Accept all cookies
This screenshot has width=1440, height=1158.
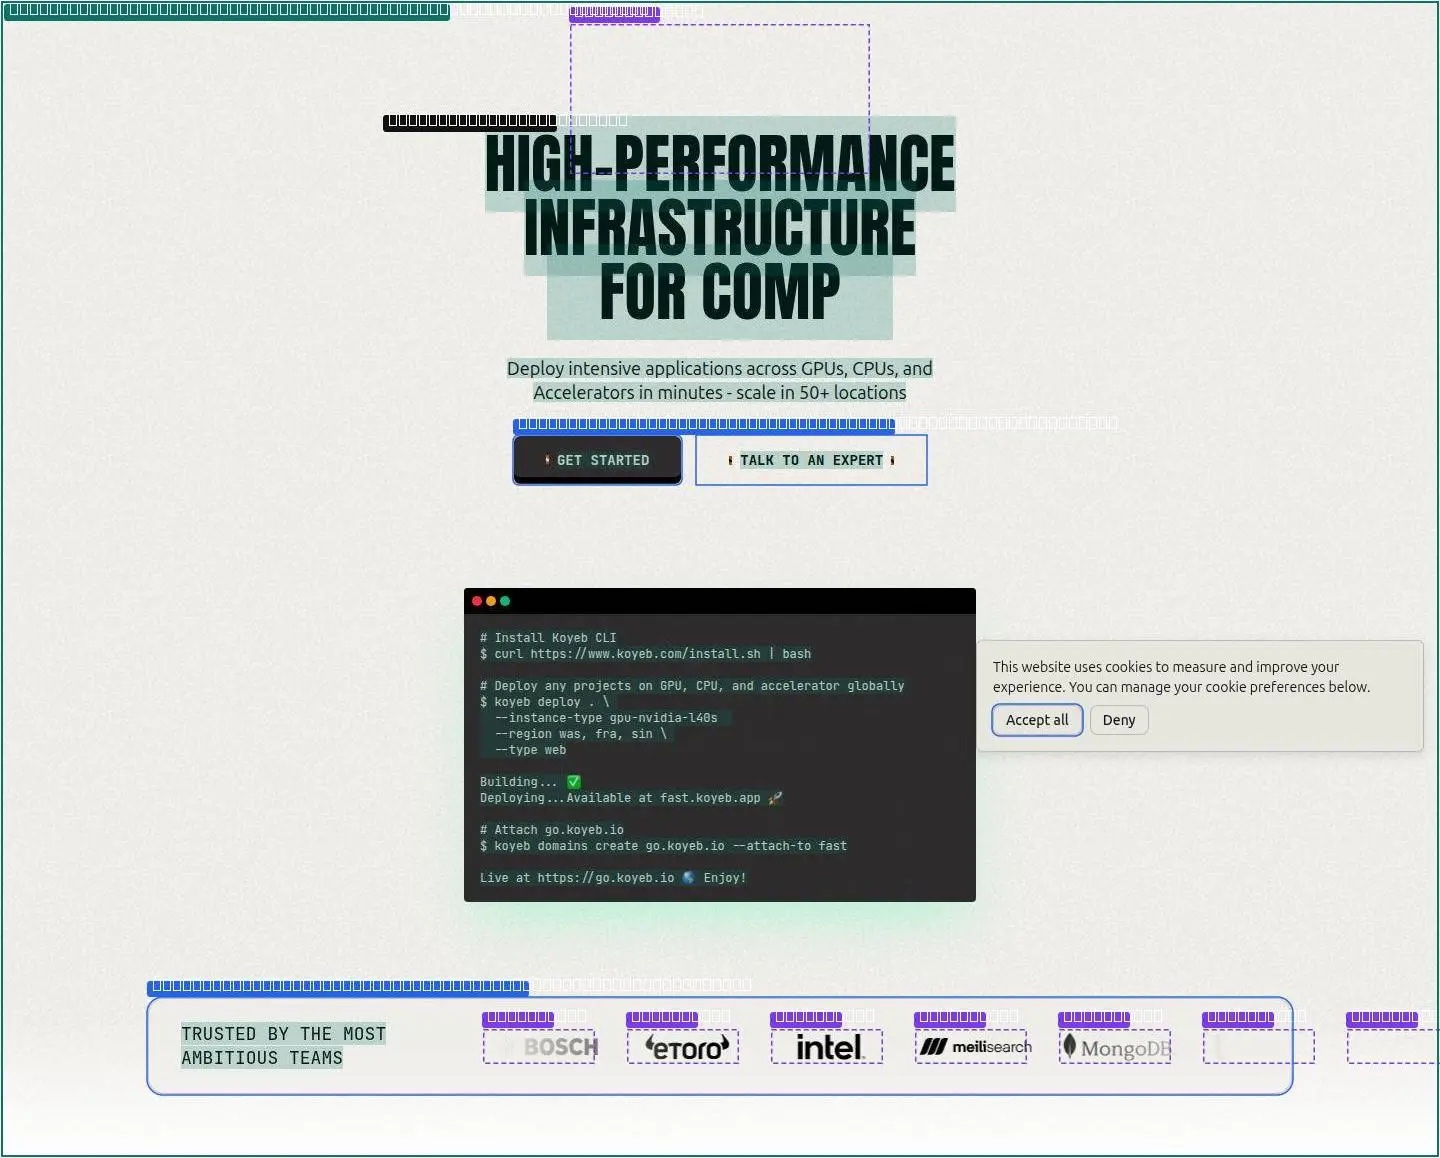coord(1037,720)
